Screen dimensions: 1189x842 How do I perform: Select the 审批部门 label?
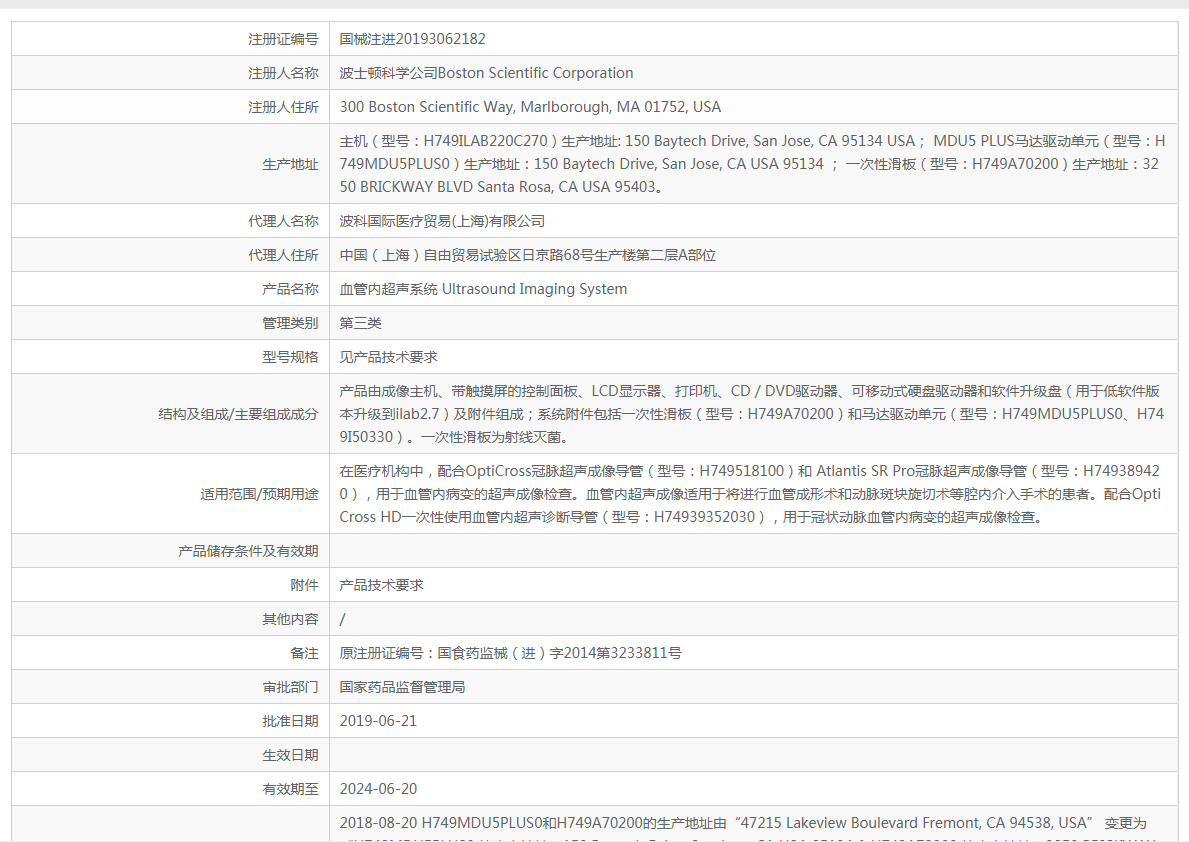pyautogui.click(x=290, y=687)
